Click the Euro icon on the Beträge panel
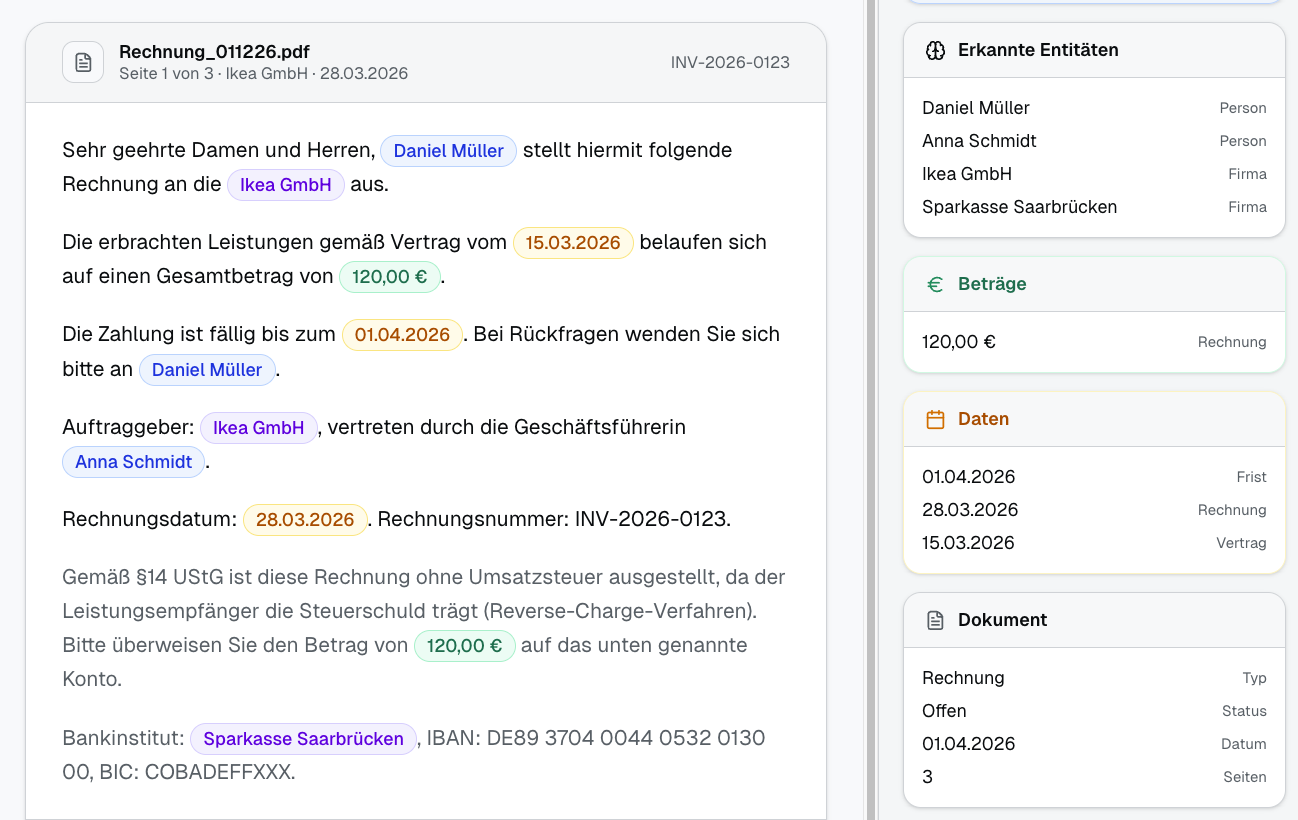 click(935, 283)
